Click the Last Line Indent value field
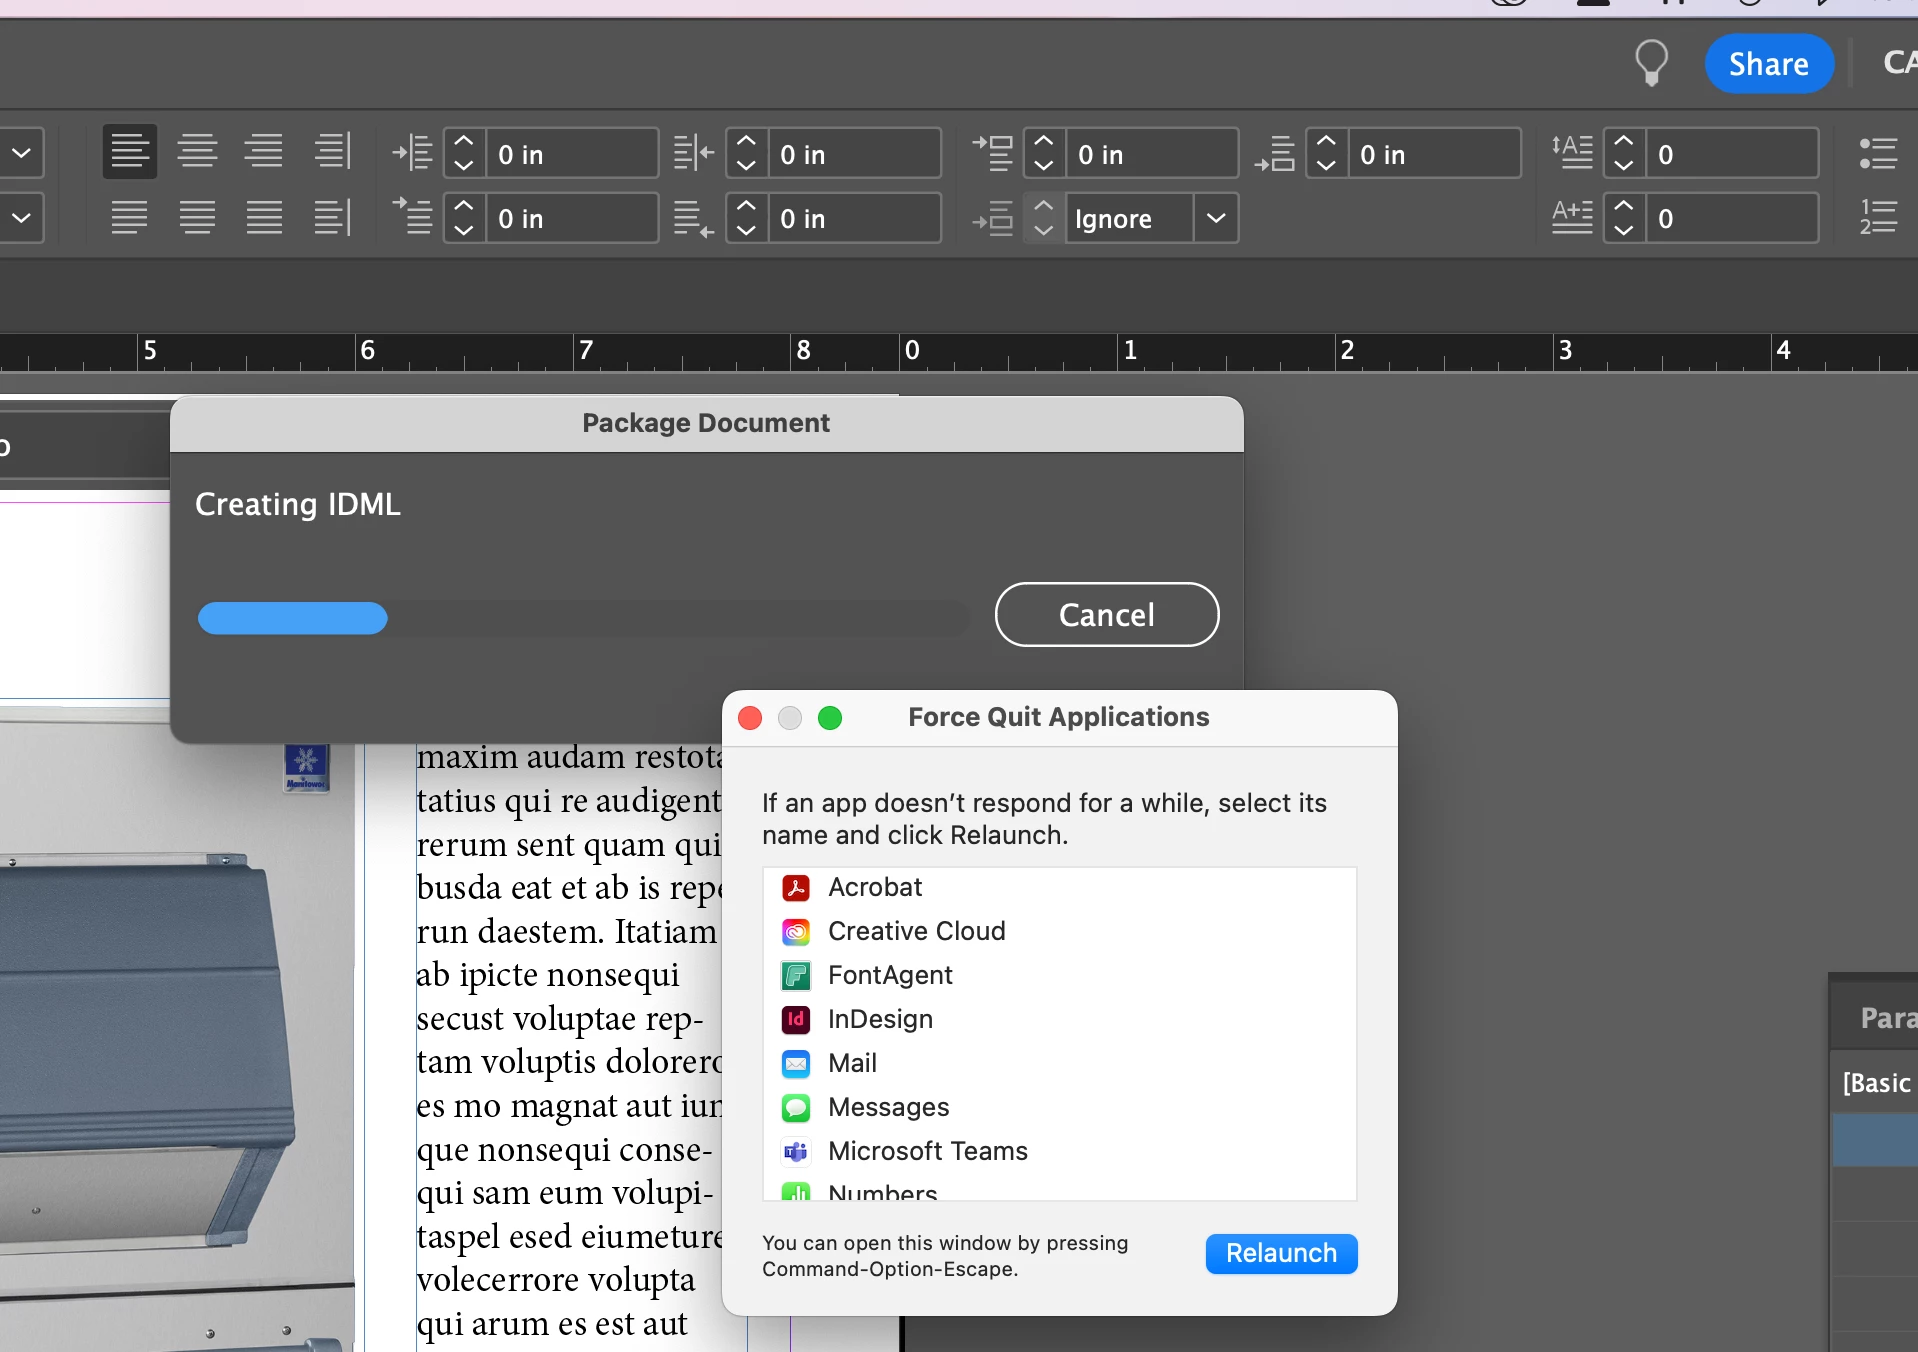 (x=854, y=218)
